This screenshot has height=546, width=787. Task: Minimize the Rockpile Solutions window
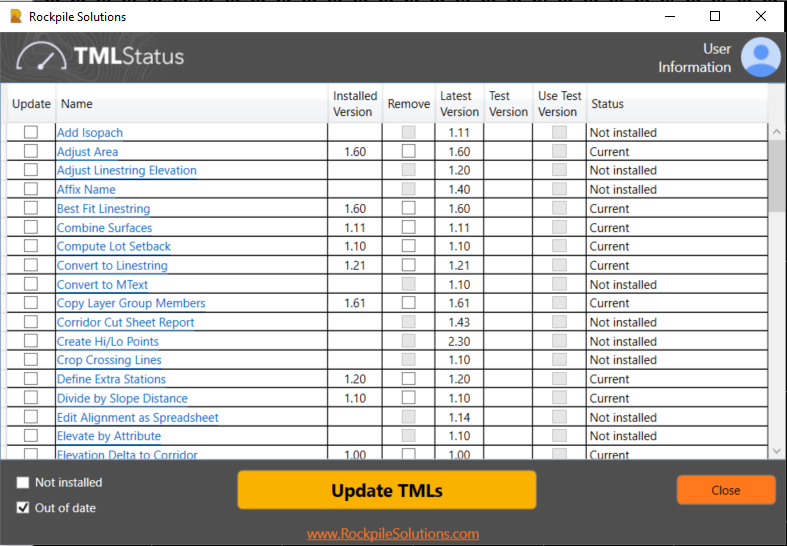coord(670,17)
